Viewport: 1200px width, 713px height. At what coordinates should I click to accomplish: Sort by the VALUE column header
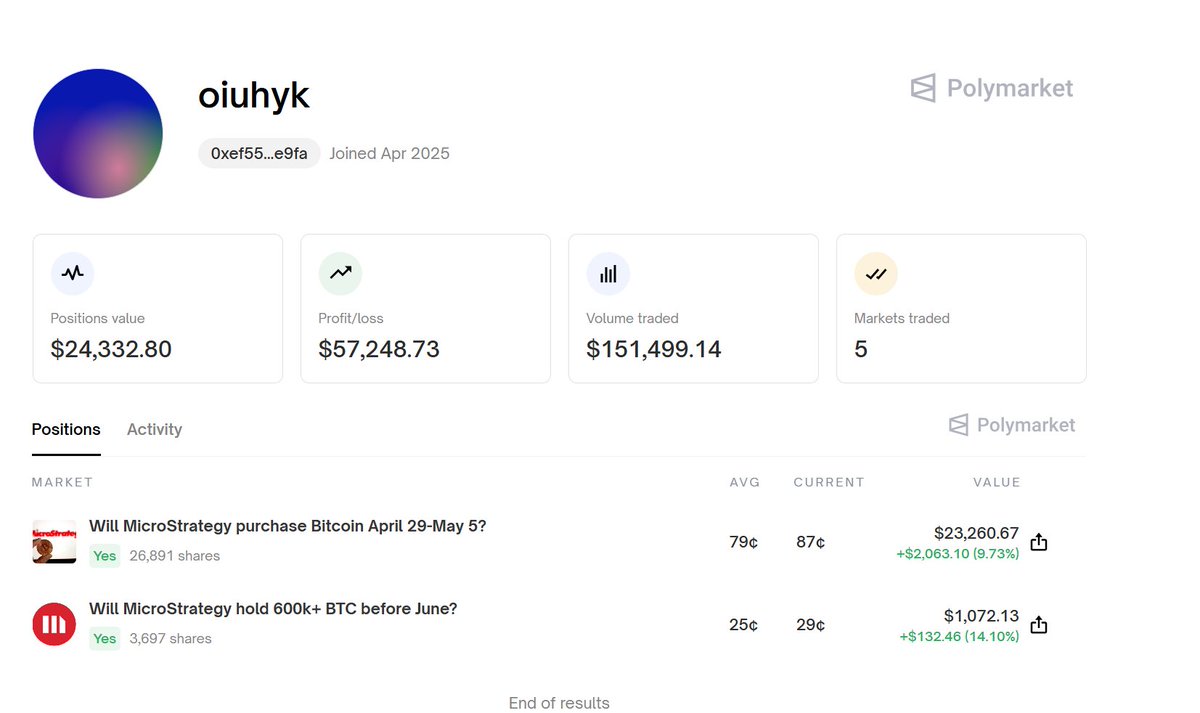click(996, 482)
